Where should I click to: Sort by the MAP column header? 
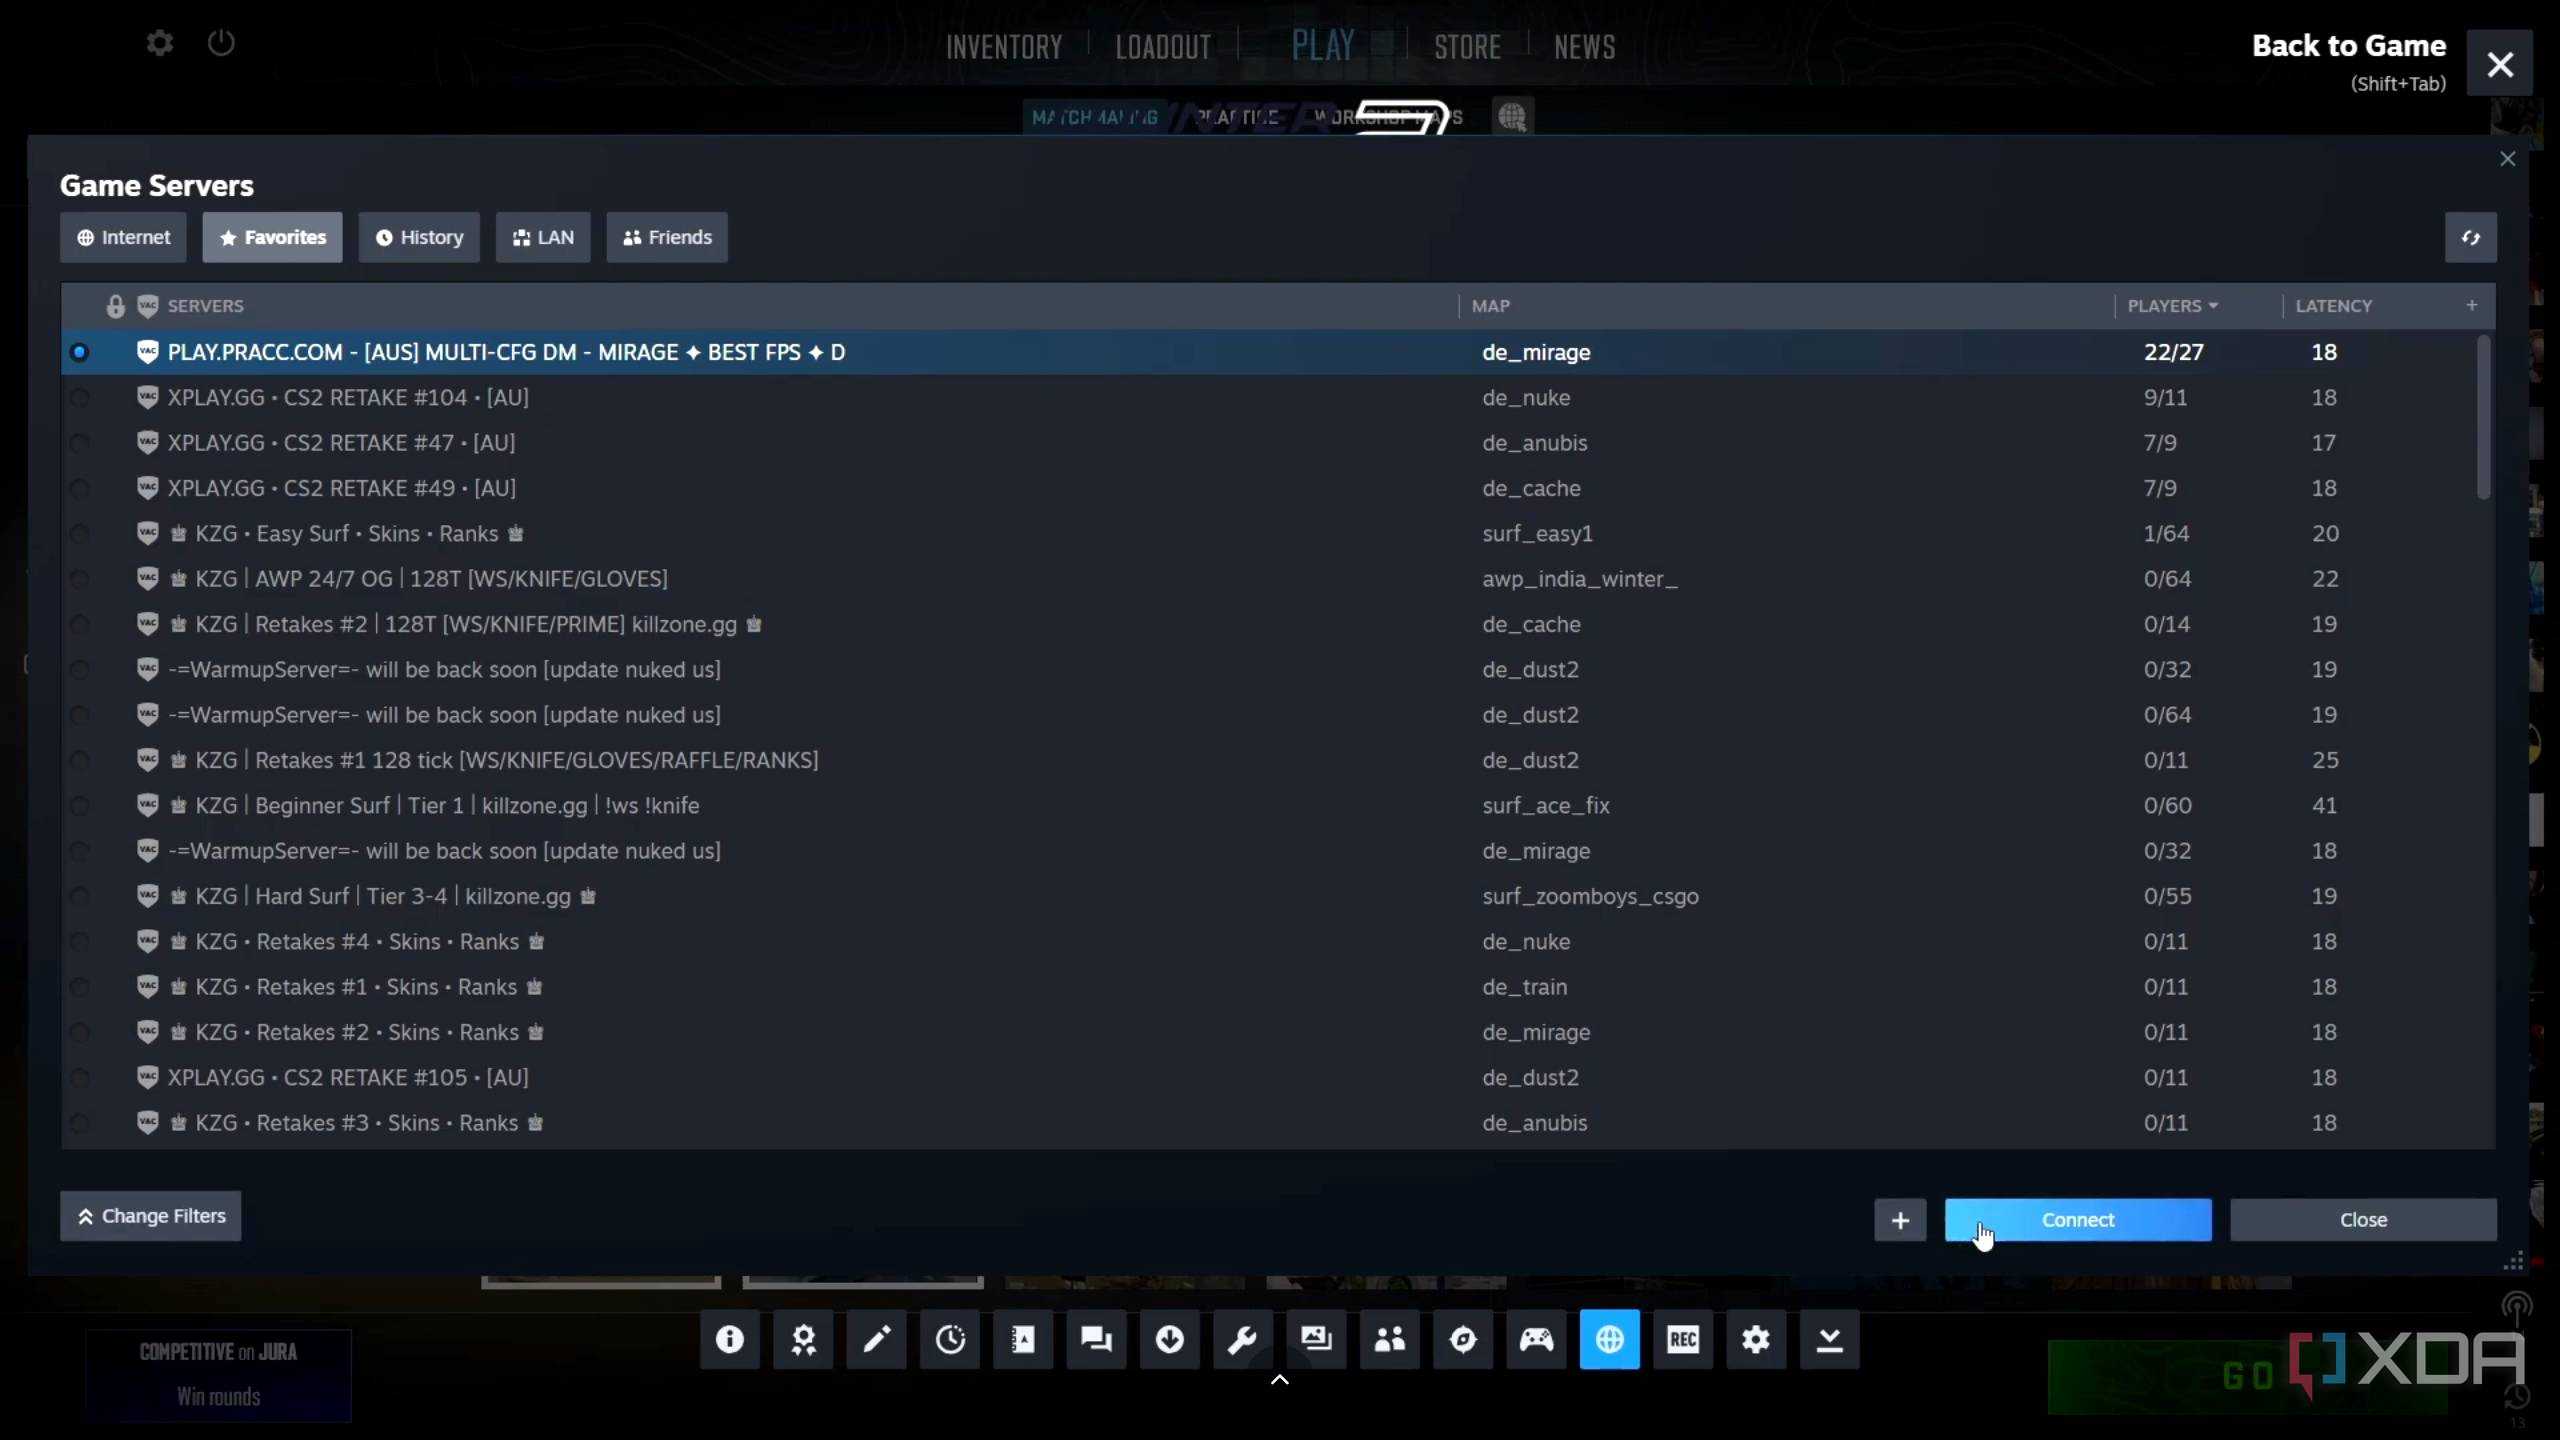pos(1491,306)
